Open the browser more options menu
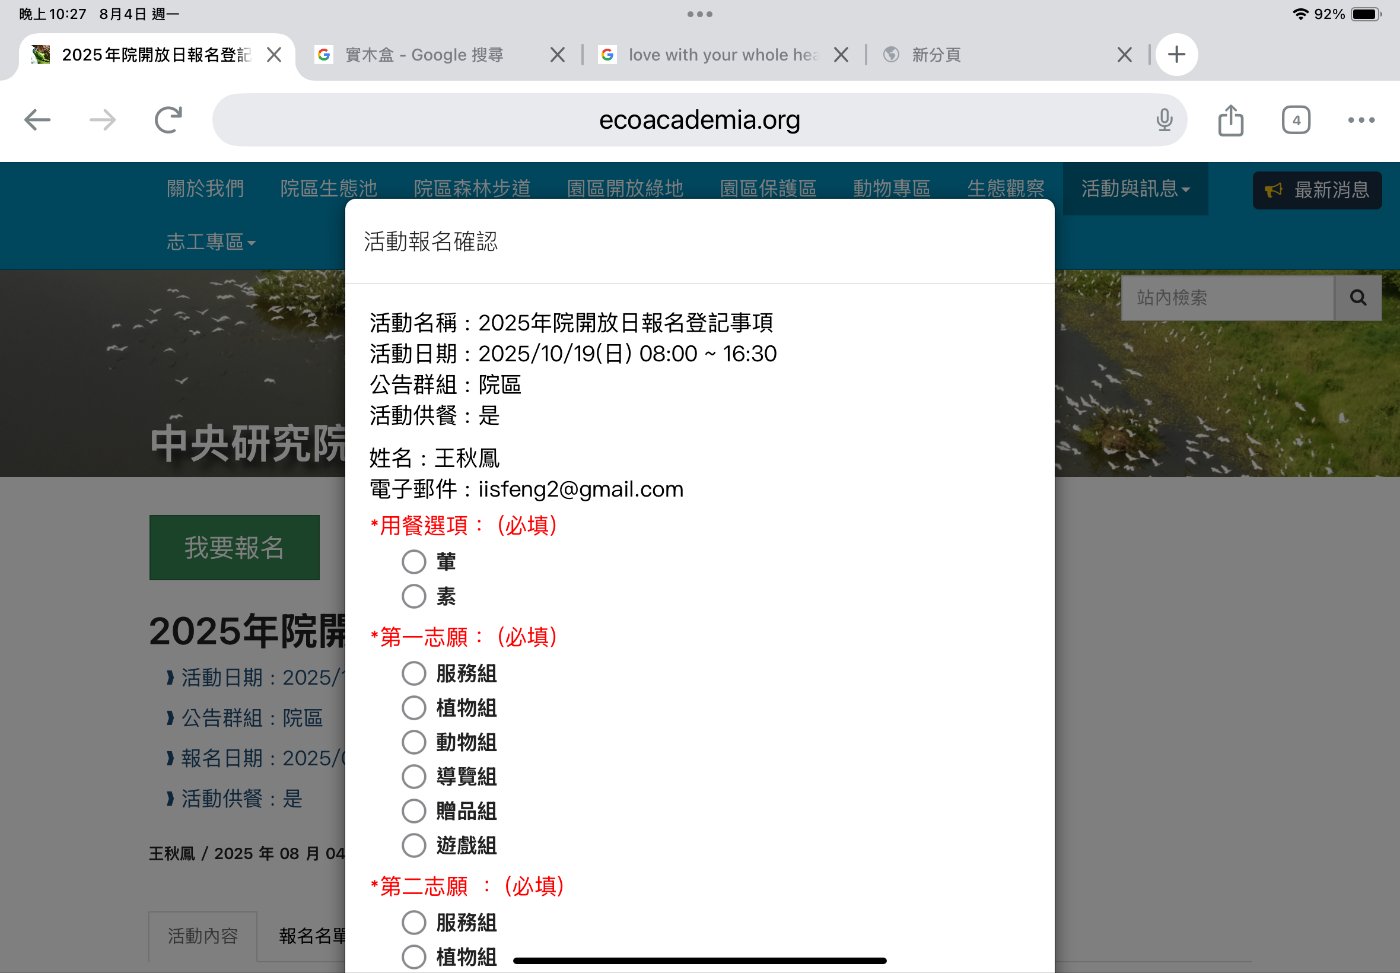The width and height of the screenshot is (1400, 973). 1360,120
